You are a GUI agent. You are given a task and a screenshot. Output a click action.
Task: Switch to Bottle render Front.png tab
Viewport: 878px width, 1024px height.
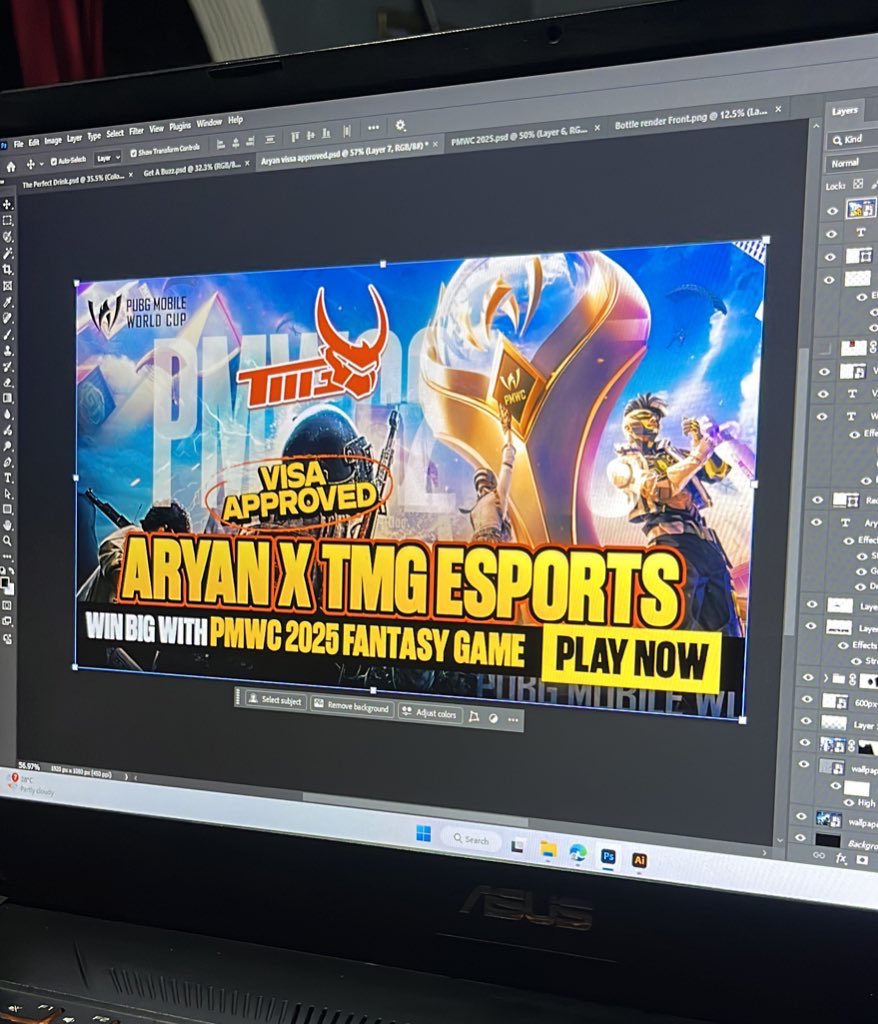pyautogui.click(x=691, y=118)
